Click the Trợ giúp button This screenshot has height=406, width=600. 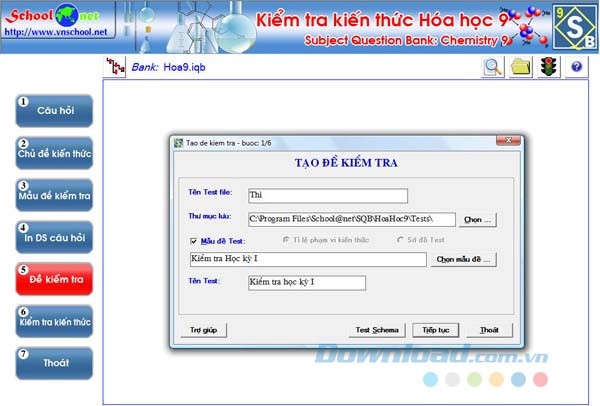[204, 330]
